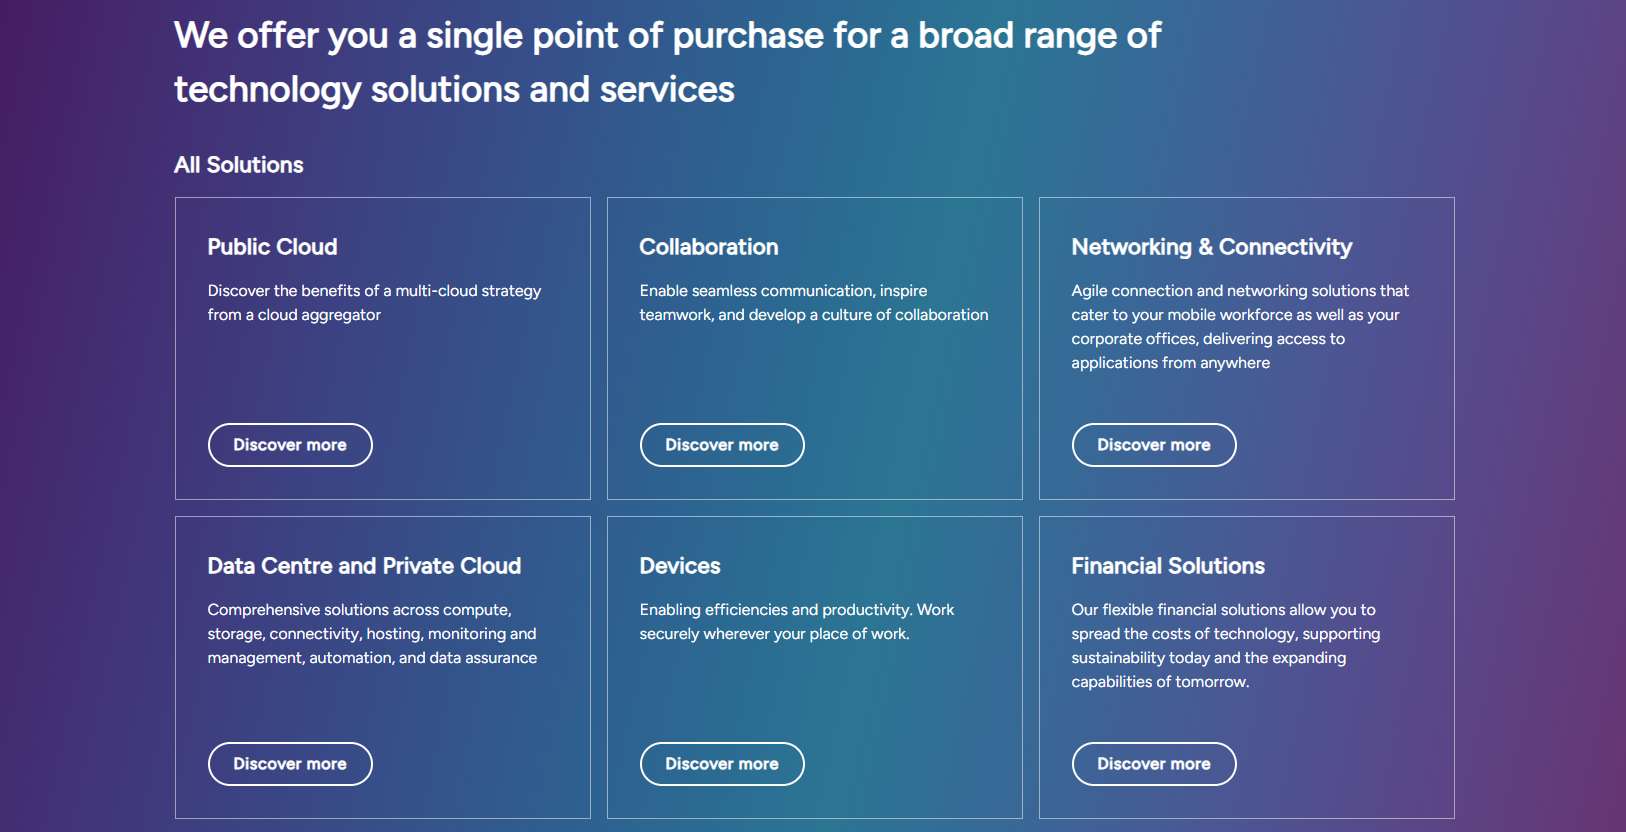This screenshot has width=1626, height=832.
Task: Click the Comprehensive solutions across compute text
Action: [372, 634]
